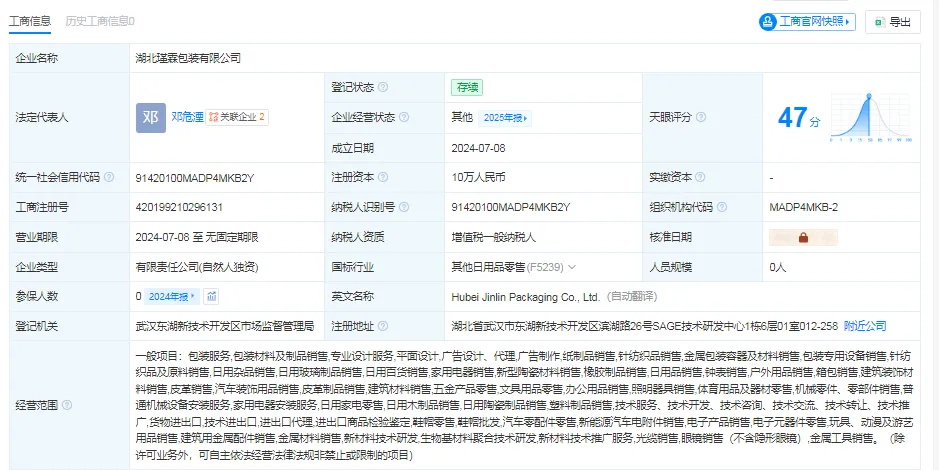Switch to the 历史工商信息 tab
The image size is (939, 470).
click(x=99, y=21)
